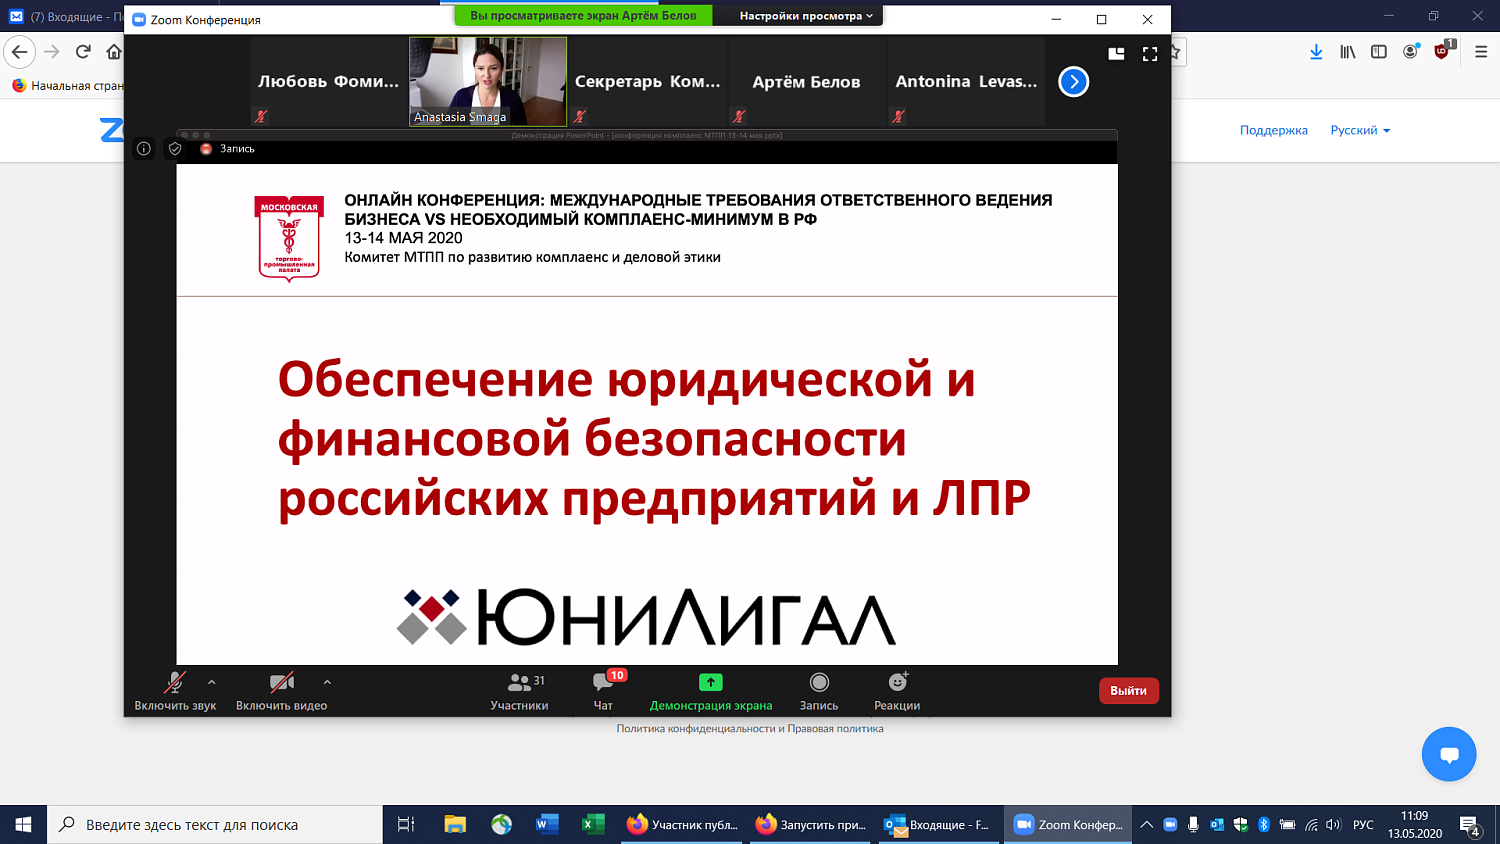Click Firefox forward navigation arrow

(52, 52)
